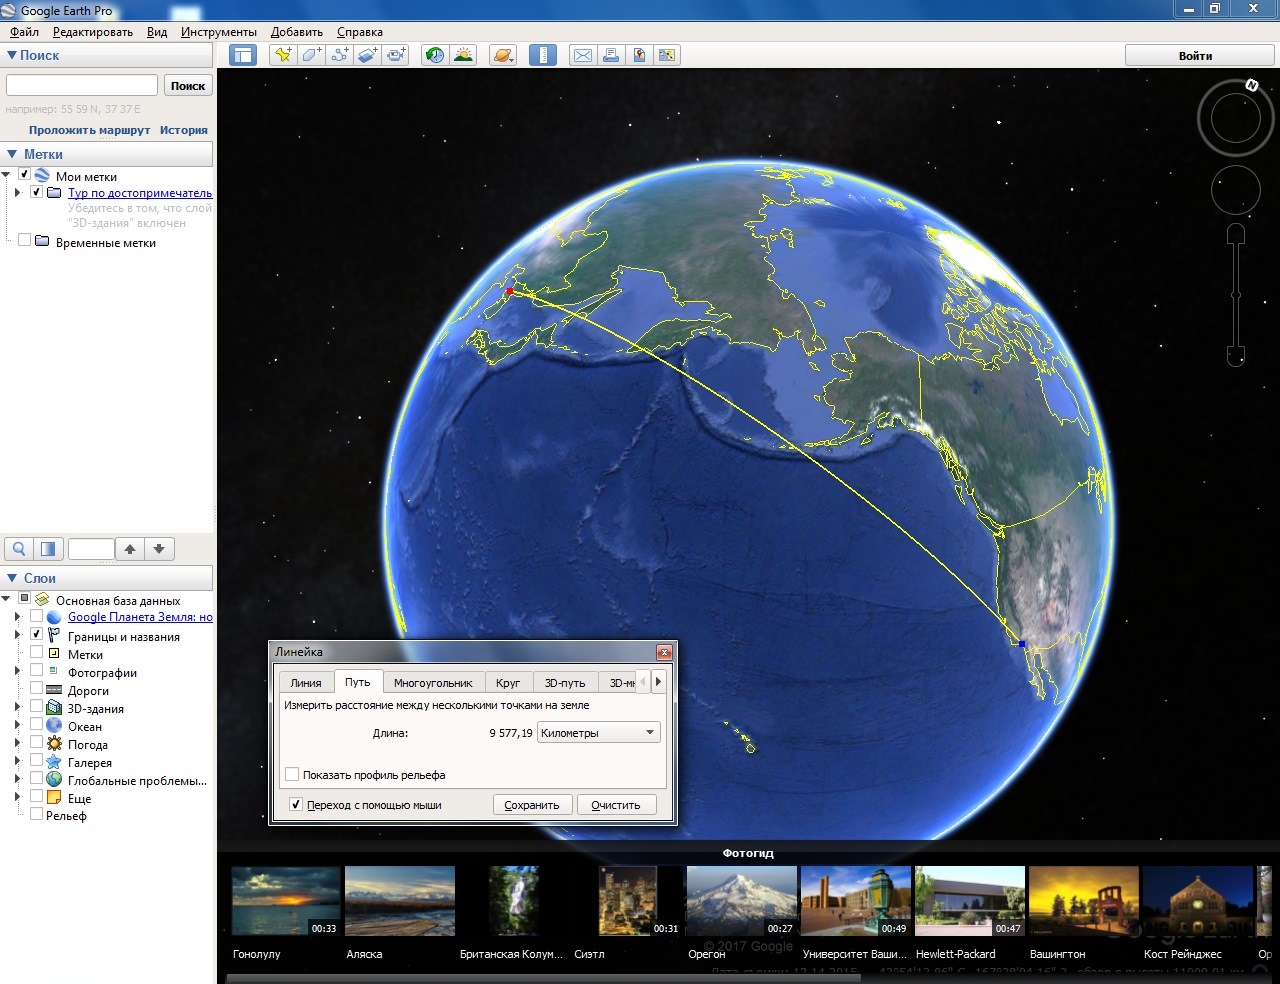Uncheck Переход с помощью мыши
The width and height of the screenshot is (1280, 984).
tap(295, 804)
